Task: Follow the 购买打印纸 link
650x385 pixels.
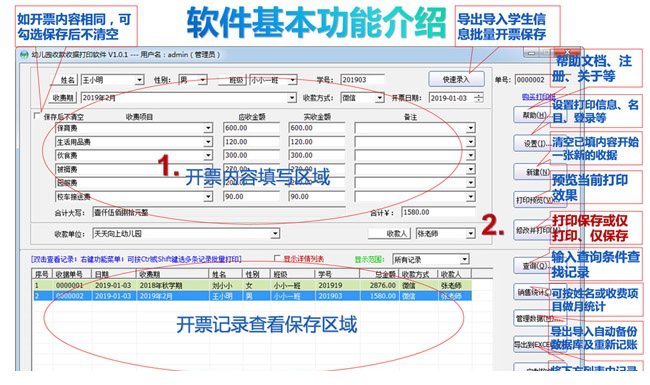Action: [x=538, y=97]
